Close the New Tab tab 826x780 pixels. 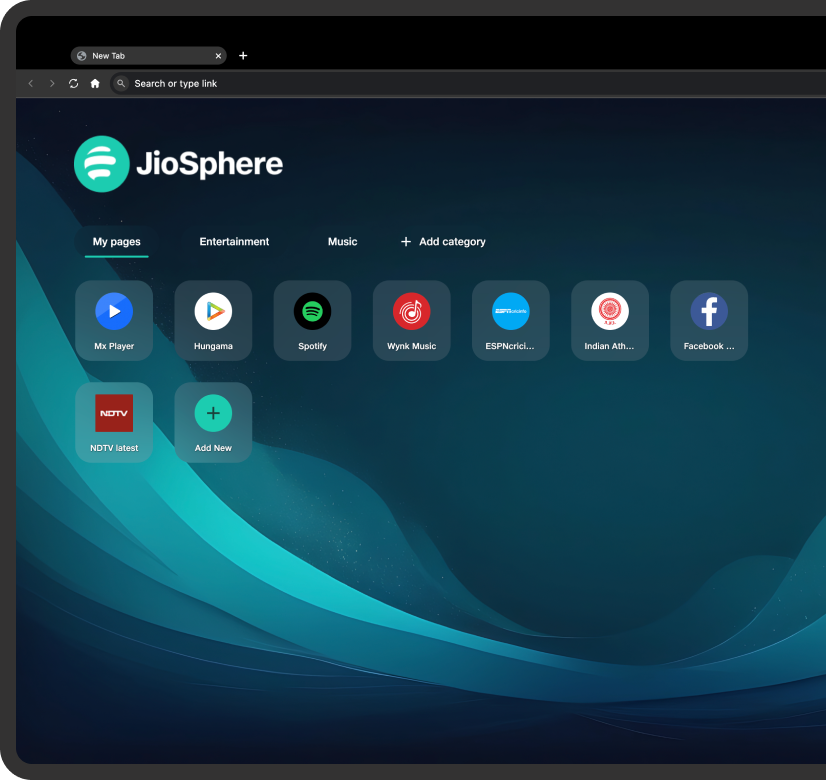click(218, 56)
